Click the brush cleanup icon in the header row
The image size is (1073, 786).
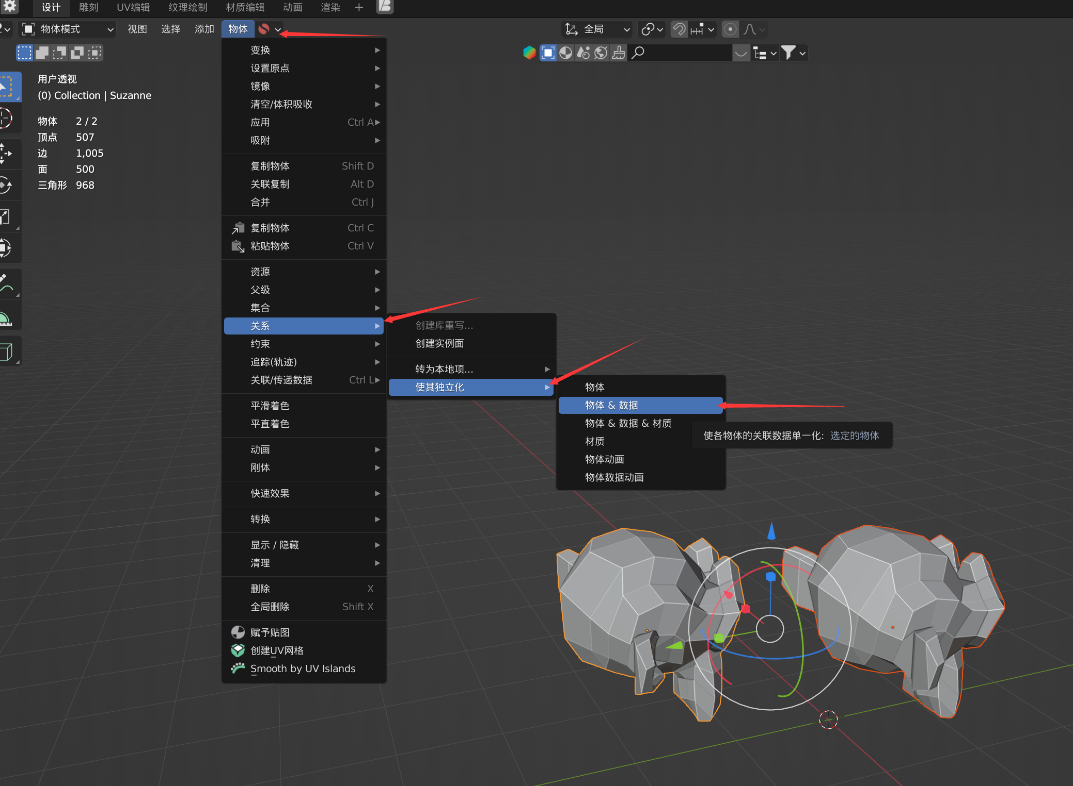[619, 53]
